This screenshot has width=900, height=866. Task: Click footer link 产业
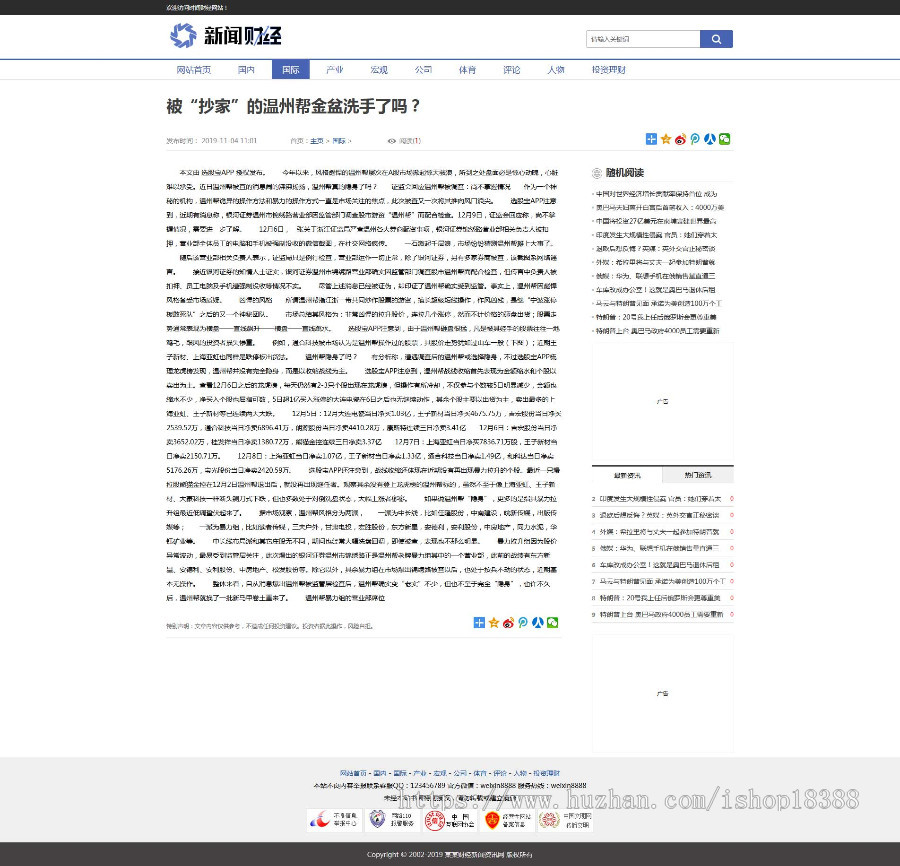(x=420, y=773)
